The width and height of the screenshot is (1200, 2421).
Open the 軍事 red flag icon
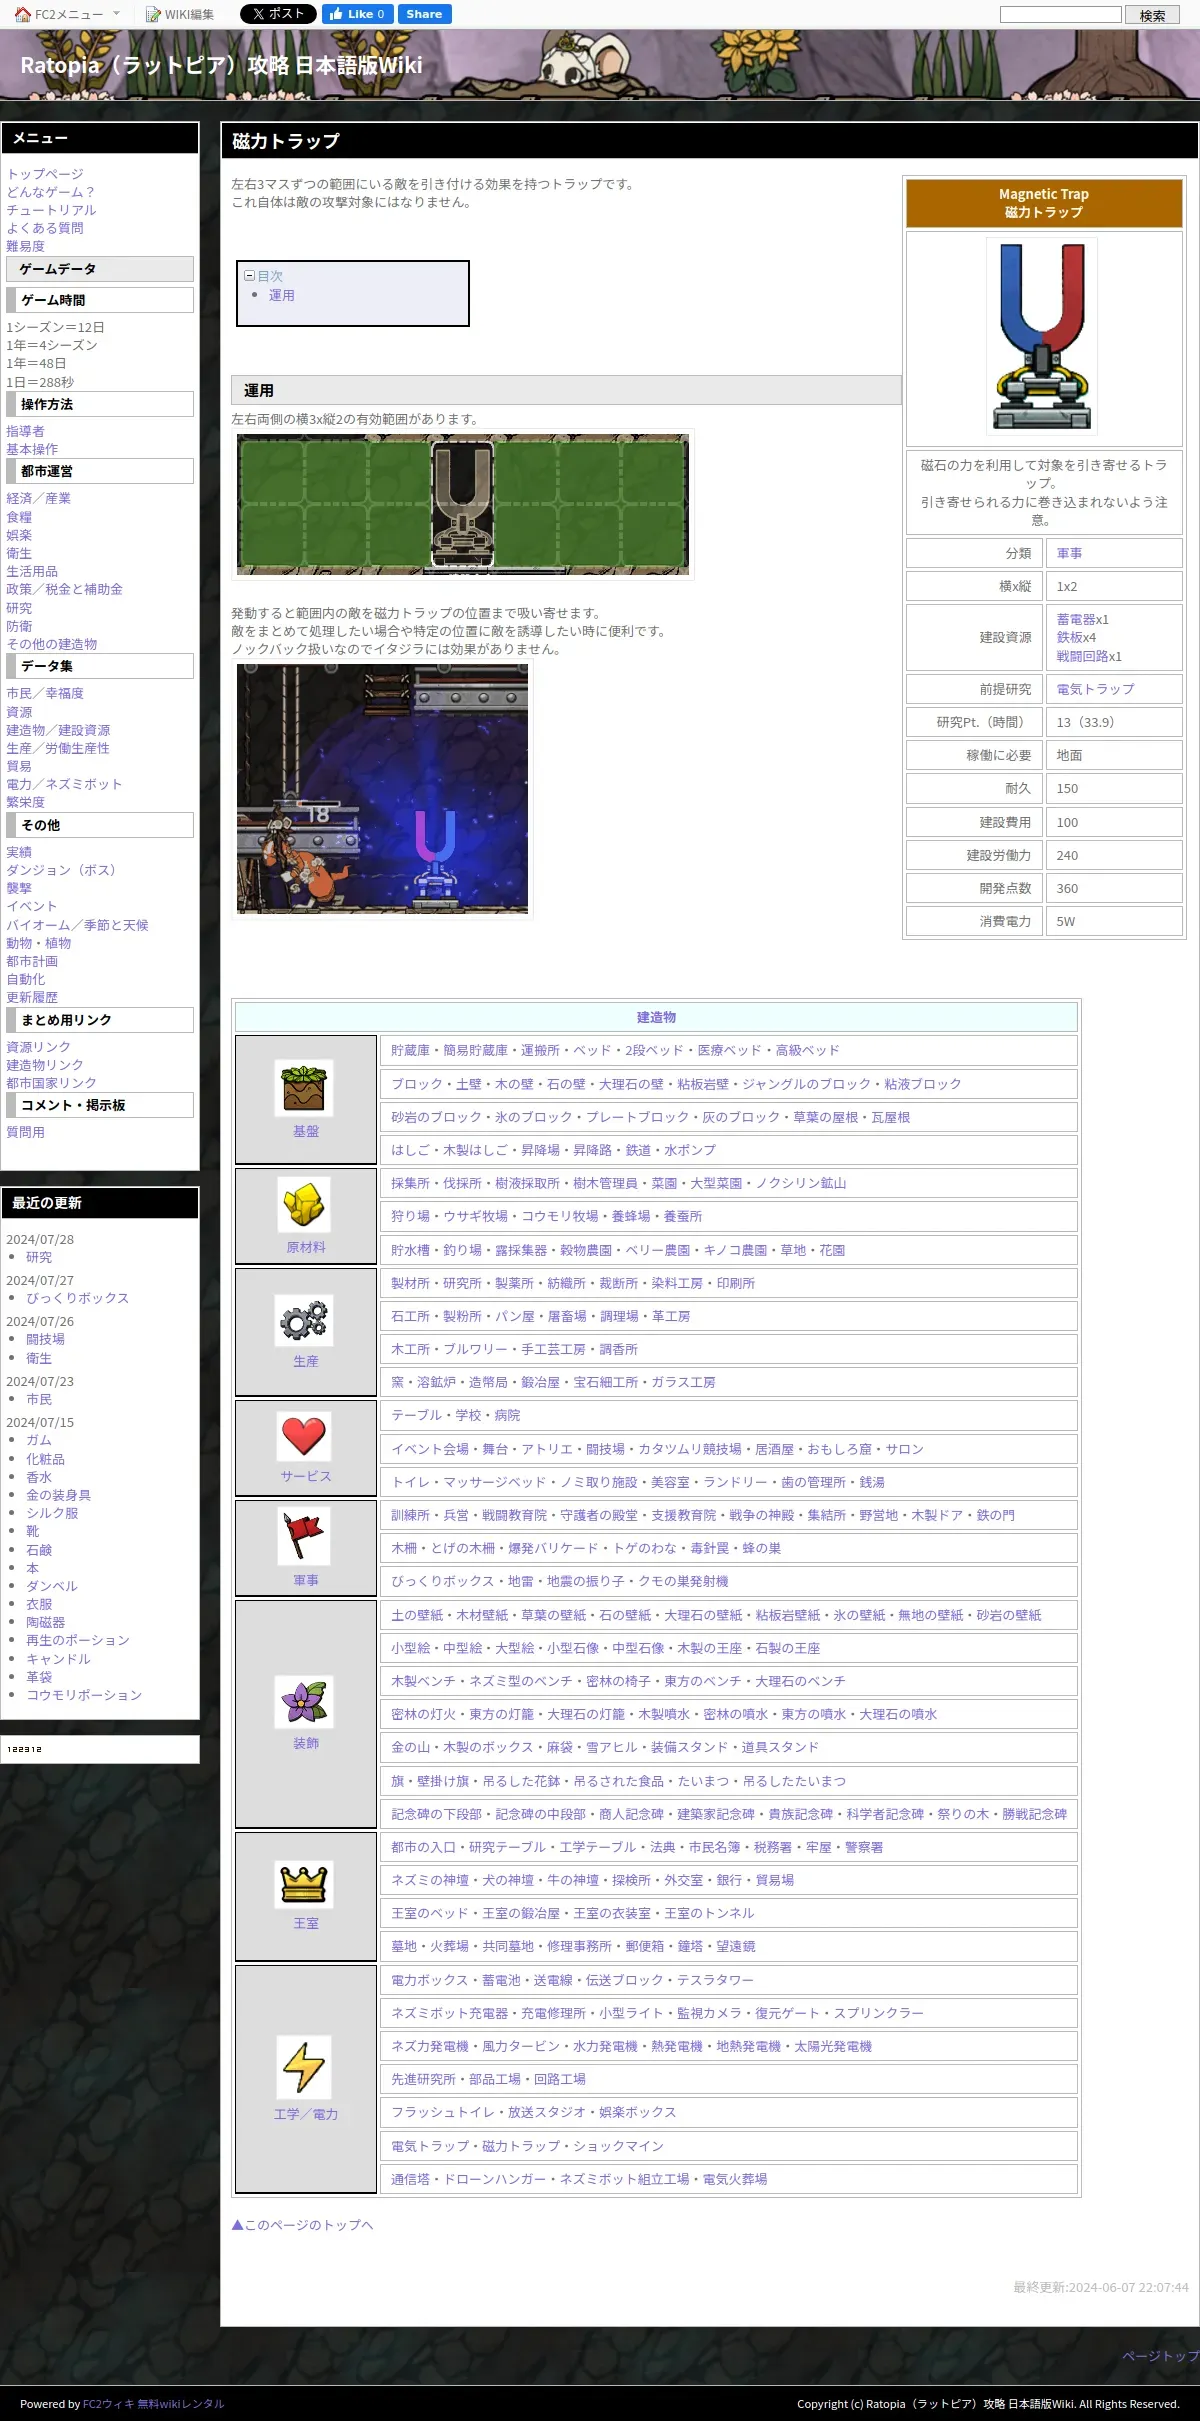[304, 1536]
